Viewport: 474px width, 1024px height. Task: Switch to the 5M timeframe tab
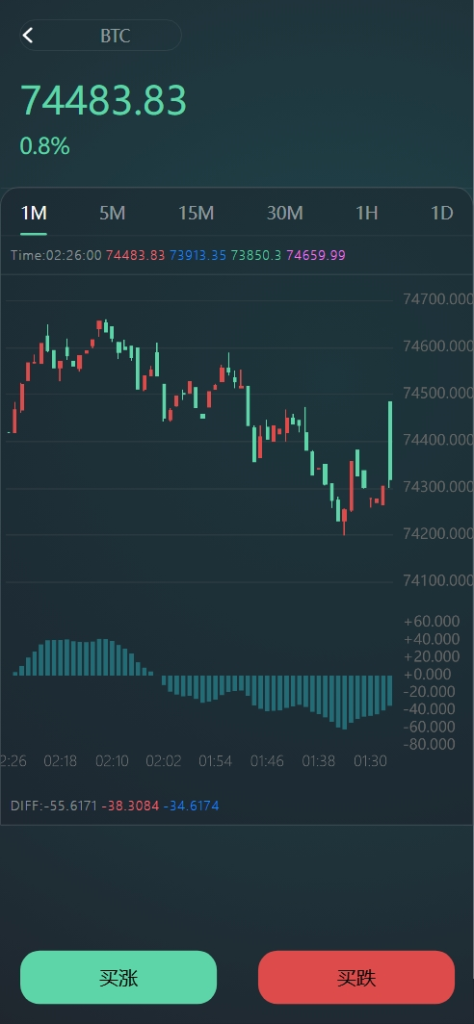112,213
